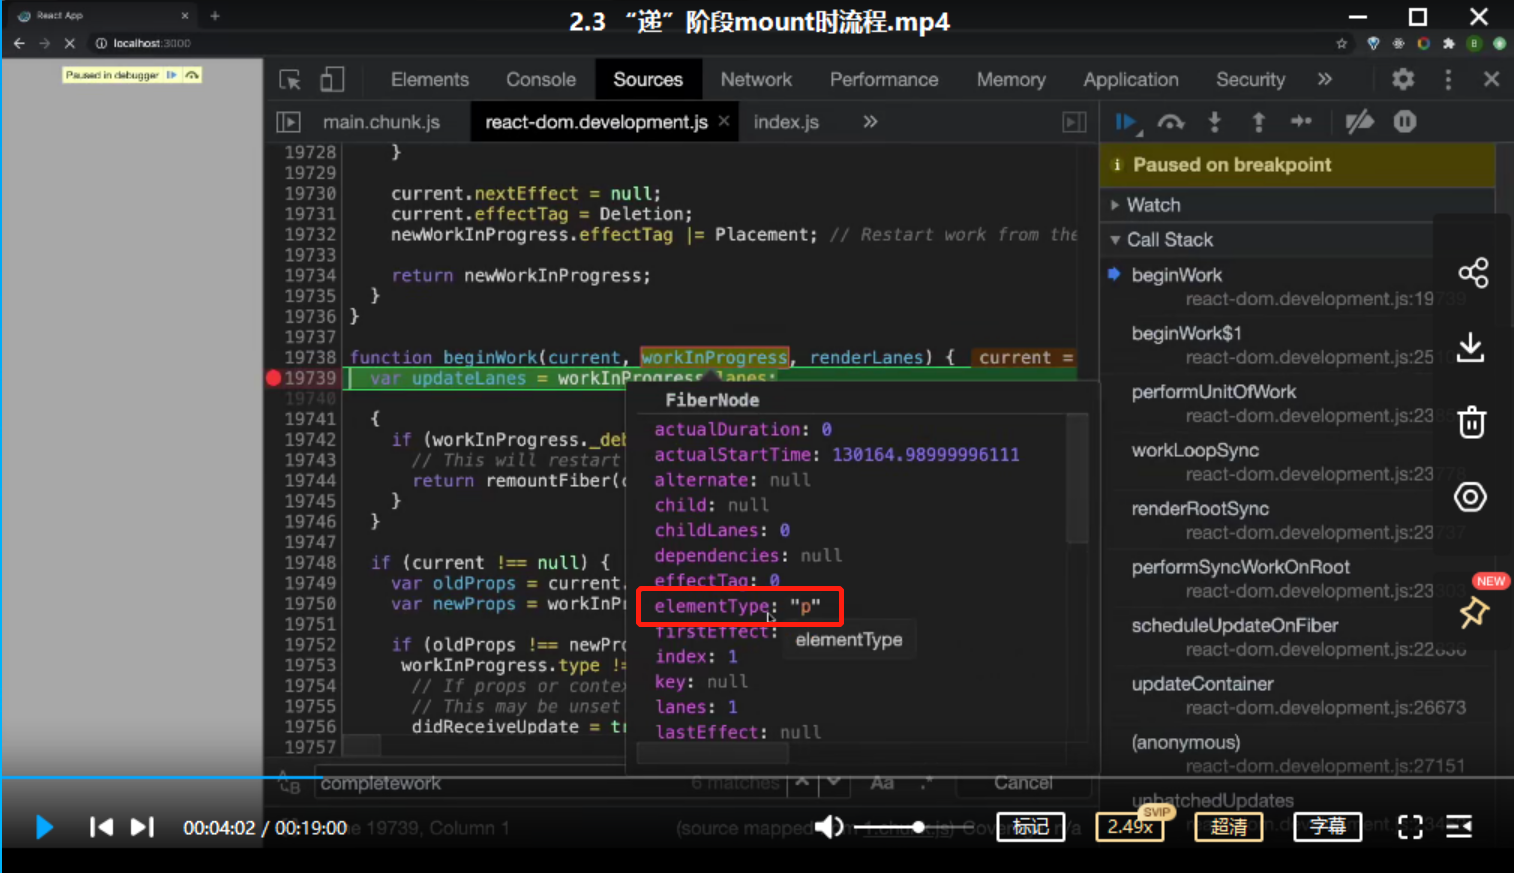
Task: Skip to the previous video
Action: (101, 827)
